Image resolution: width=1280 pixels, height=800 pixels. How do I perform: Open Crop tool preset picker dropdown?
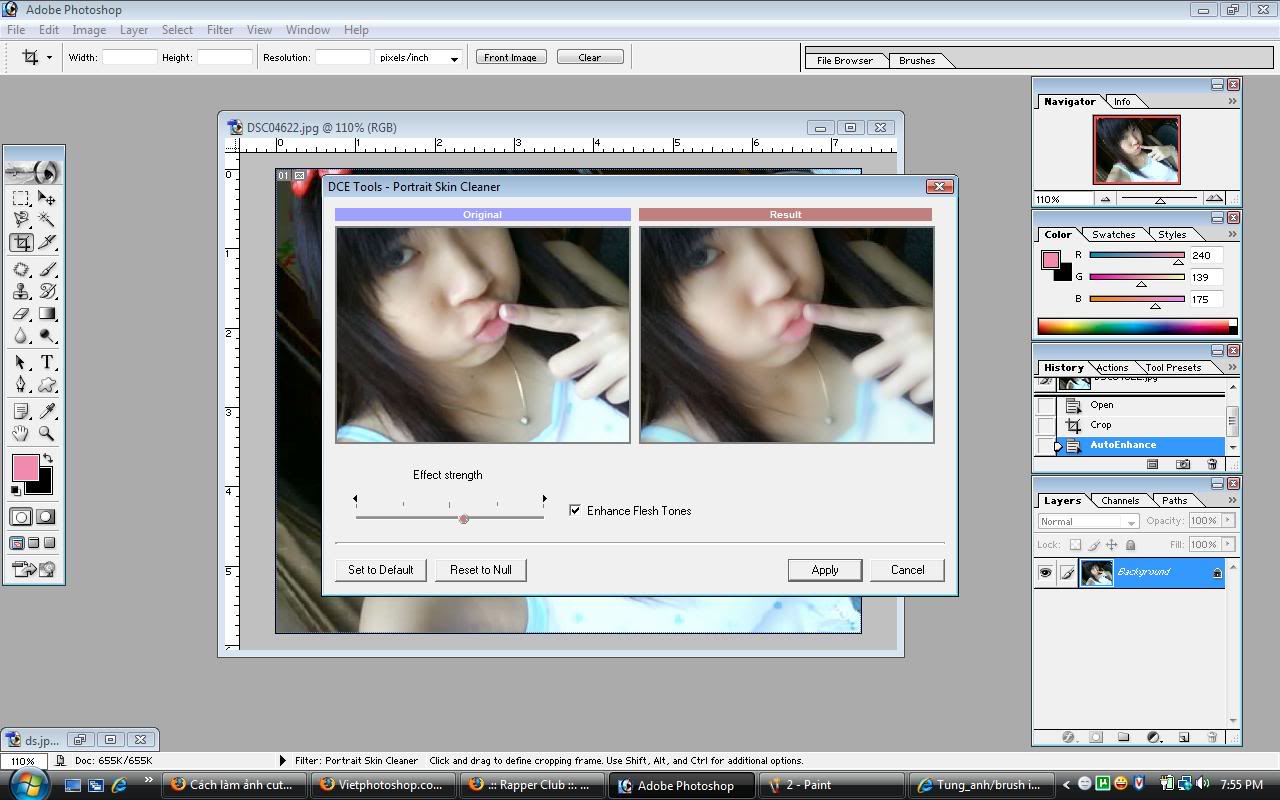point(49,58)
